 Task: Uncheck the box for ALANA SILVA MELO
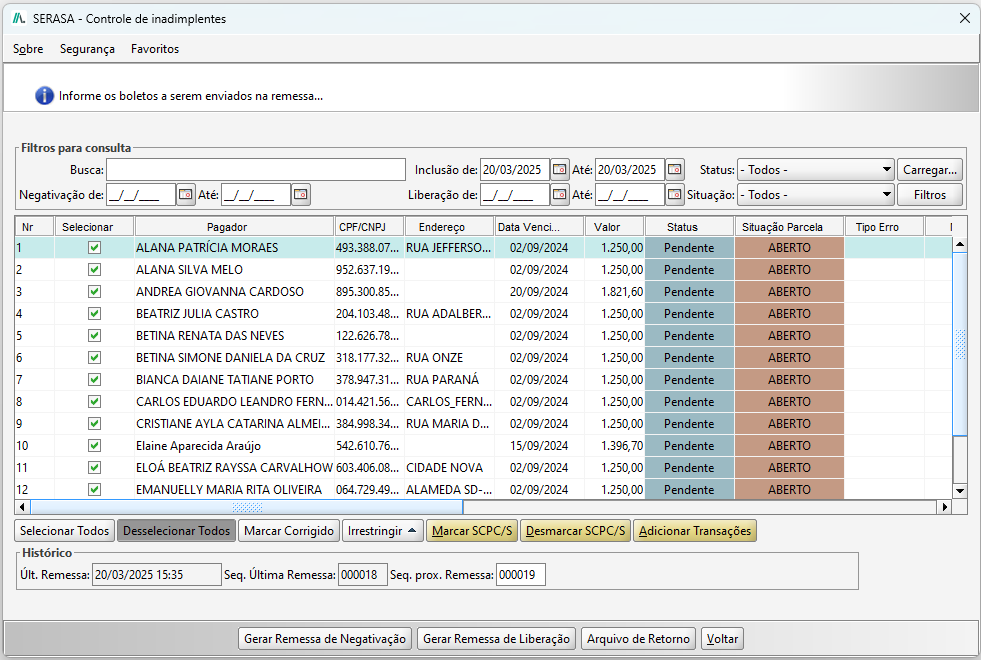tap(94, 270)
